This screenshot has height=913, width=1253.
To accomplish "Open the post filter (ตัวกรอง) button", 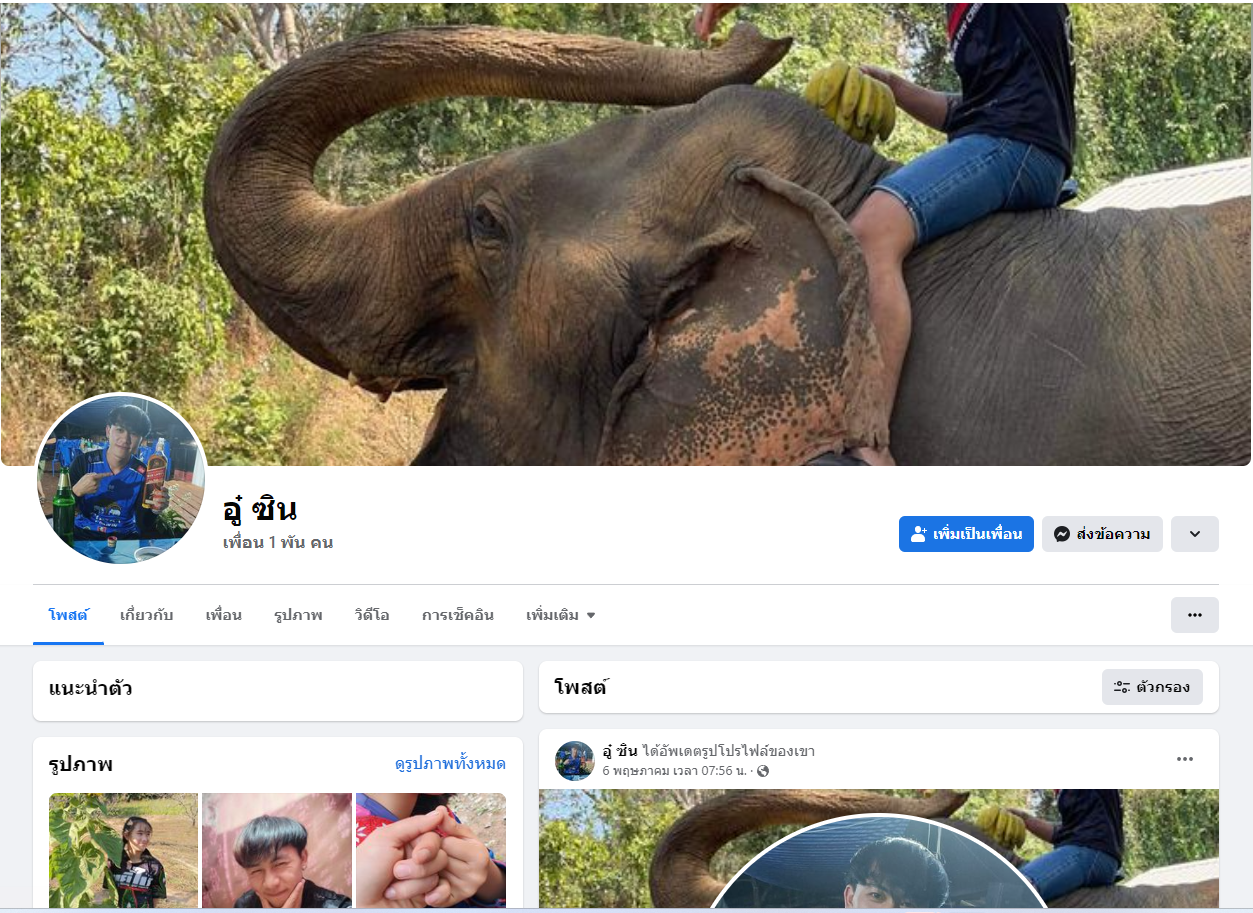I will pyautogui.click(x=1151, y=687).
